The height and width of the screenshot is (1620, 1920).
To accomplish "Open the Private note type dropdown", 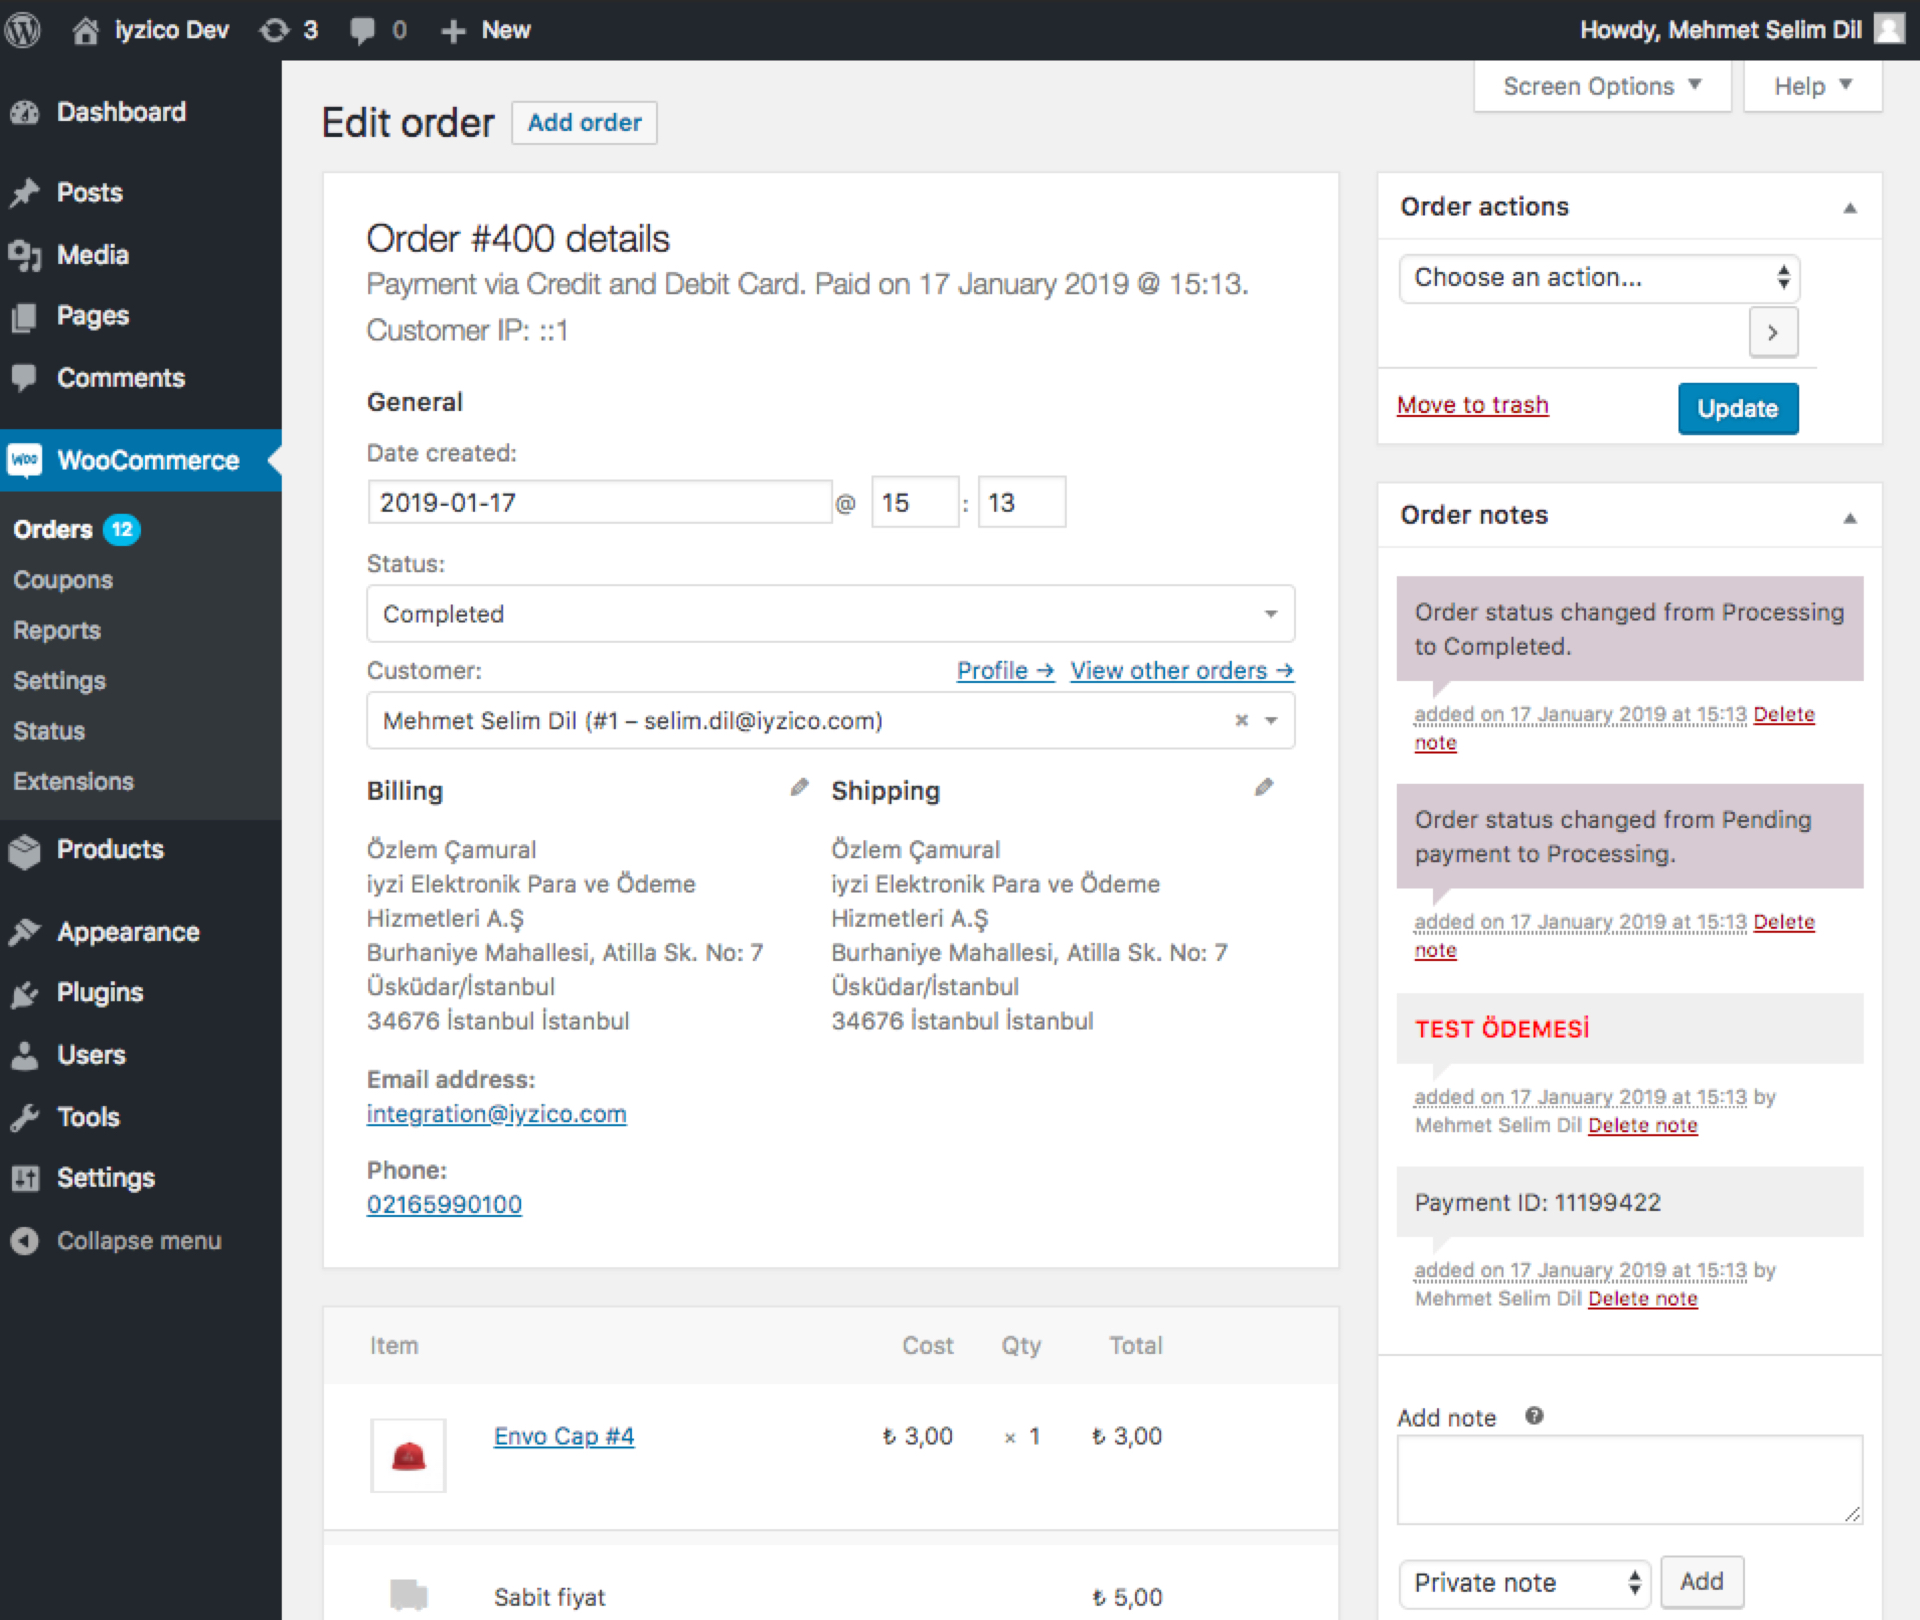I will coord(1523,1582).
